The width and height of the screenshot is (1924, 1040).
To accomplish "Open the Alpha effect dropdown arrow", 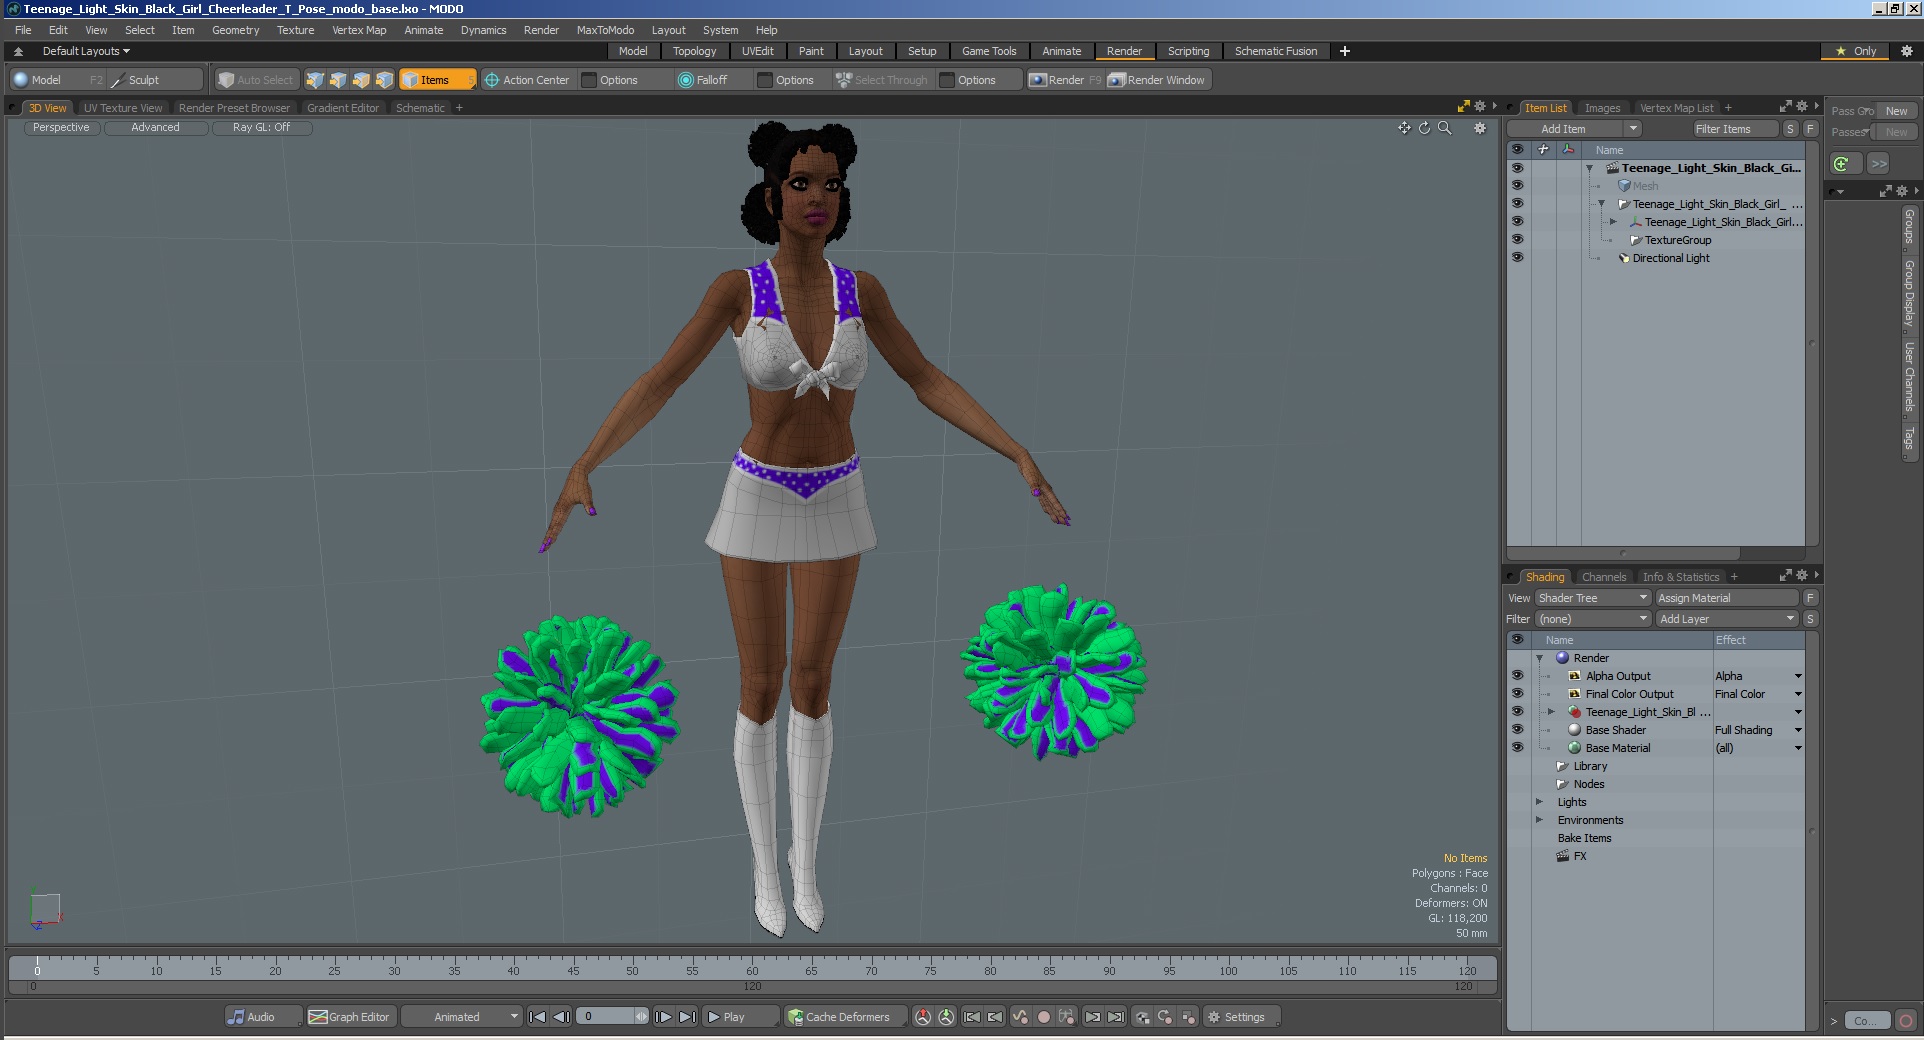I will pos(1798,676).
